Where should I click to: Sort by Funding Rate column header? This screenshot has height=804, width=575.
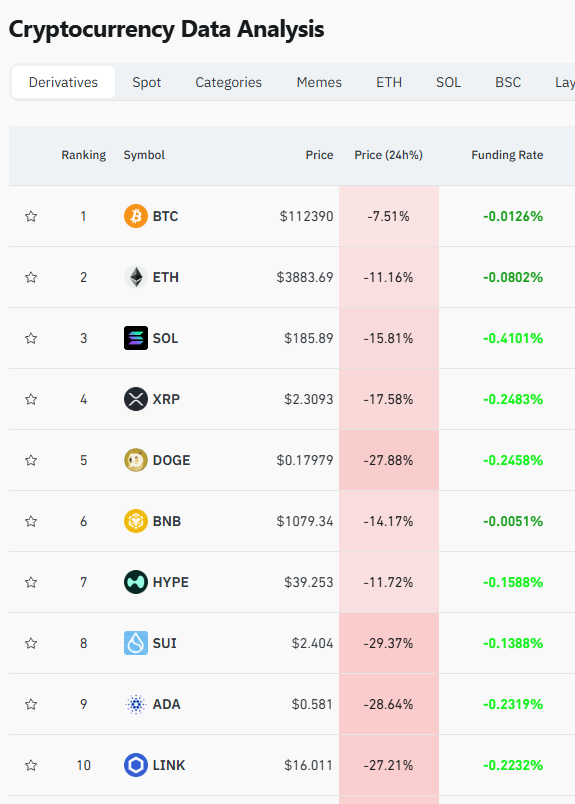pyautogui.click(x=507, y=155)
